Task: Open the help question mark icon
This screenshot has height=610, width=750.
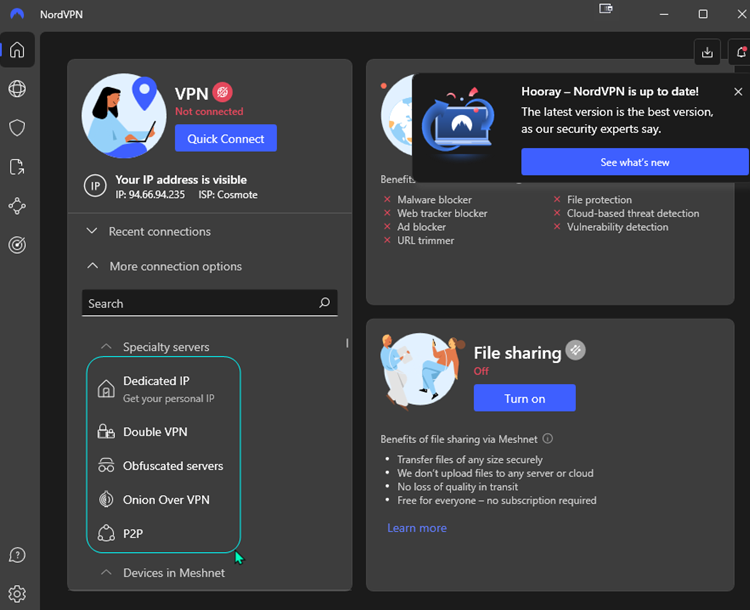Action: point(17,555)
